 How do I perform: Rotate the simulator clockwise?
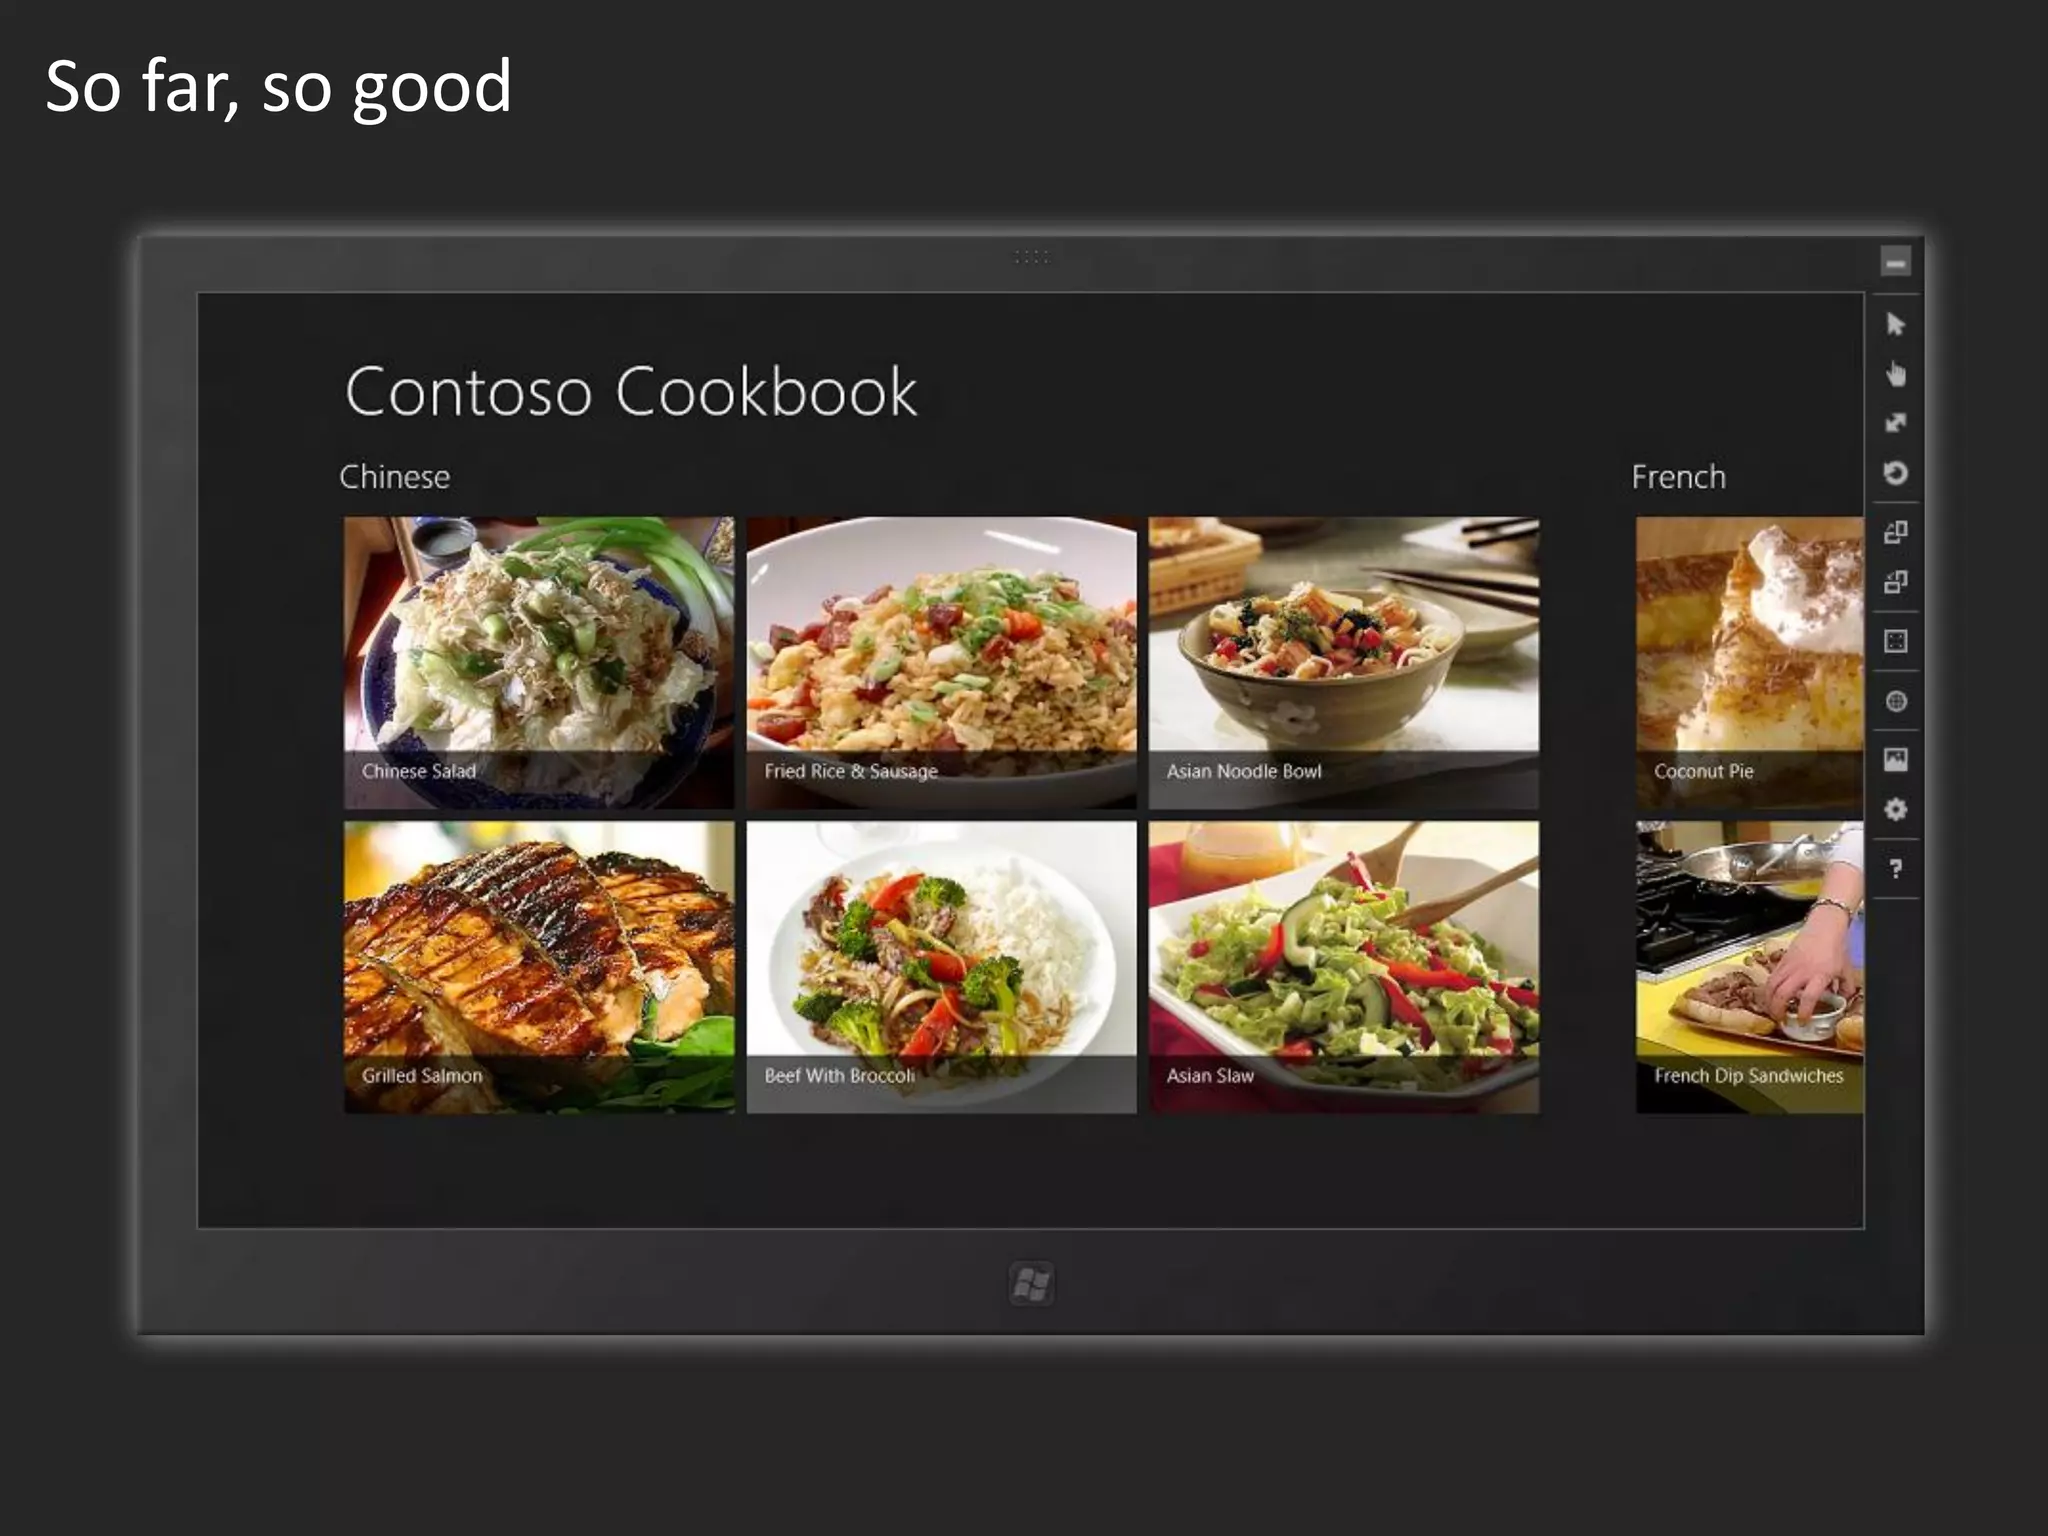click(x=1895, y=532)
